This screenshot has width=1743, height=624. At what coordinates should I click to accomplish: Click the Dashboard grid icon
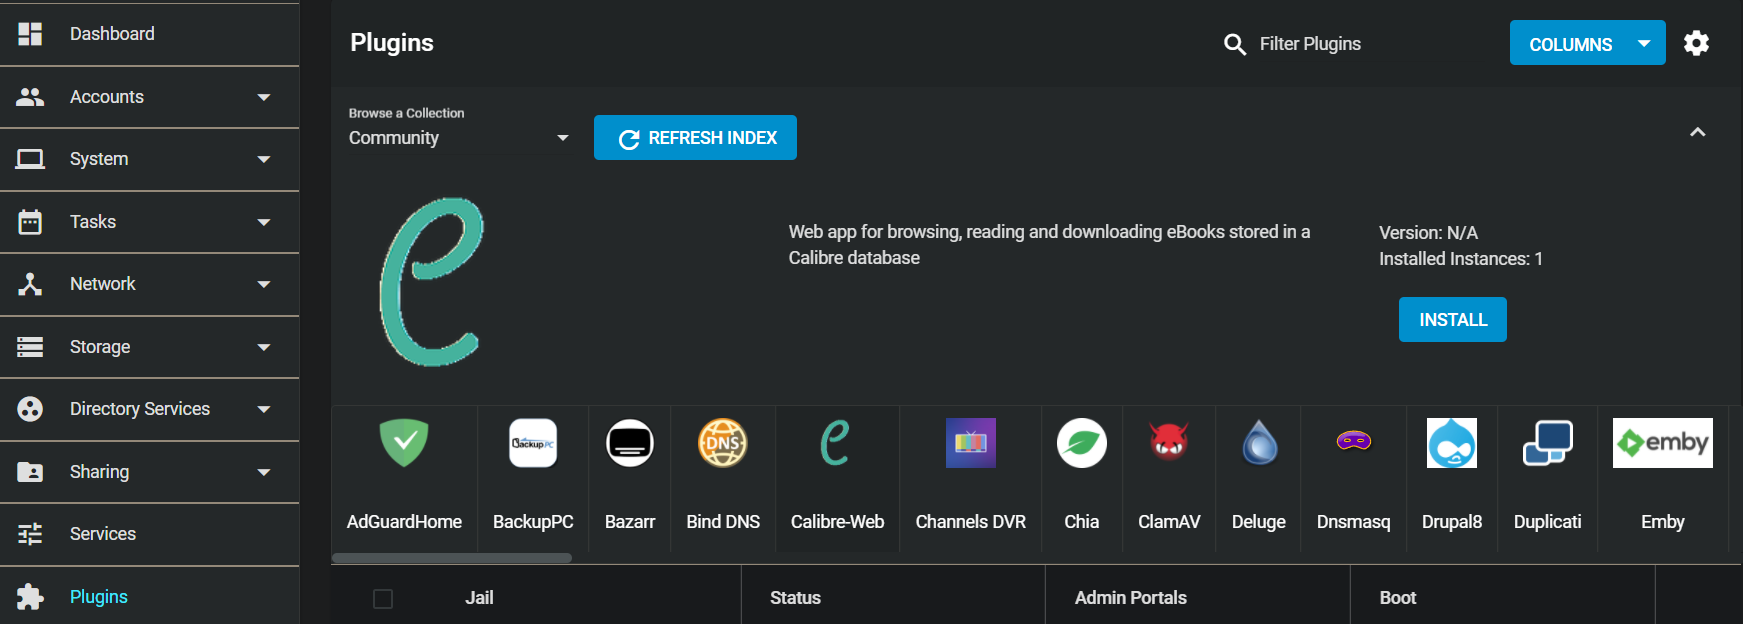coord(30,34)
